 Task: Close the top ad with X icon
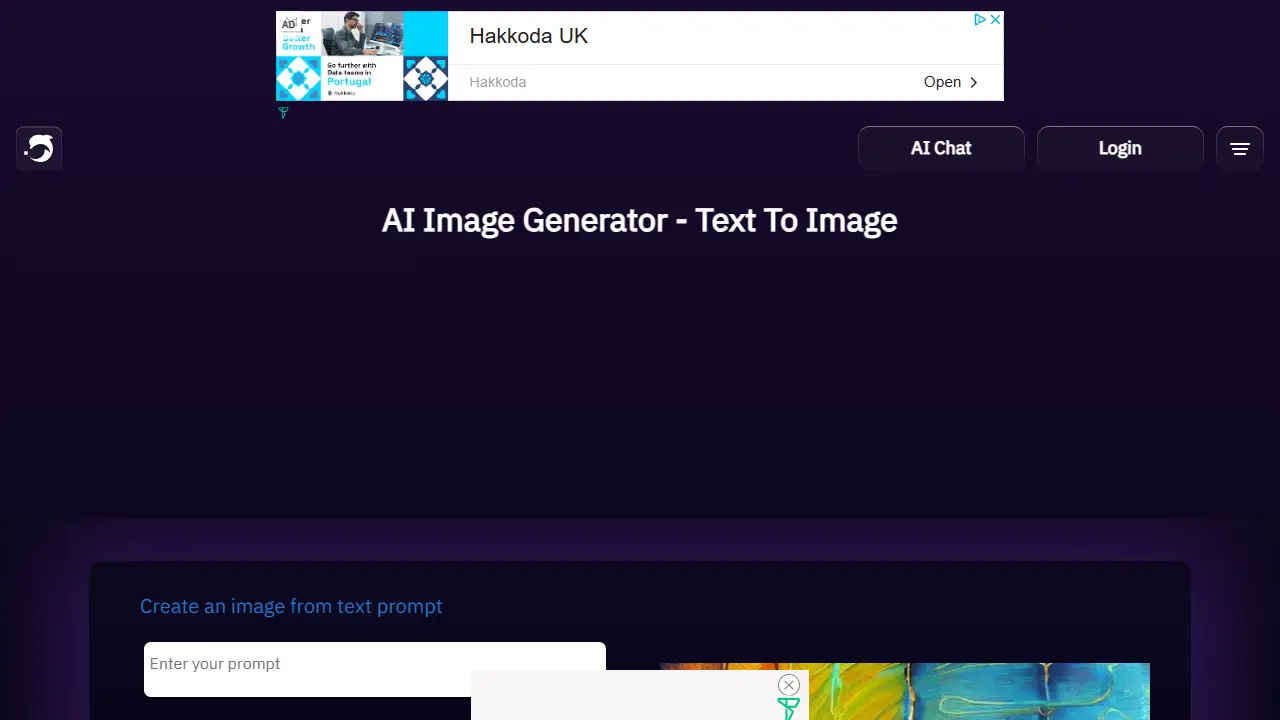point(995,19)
